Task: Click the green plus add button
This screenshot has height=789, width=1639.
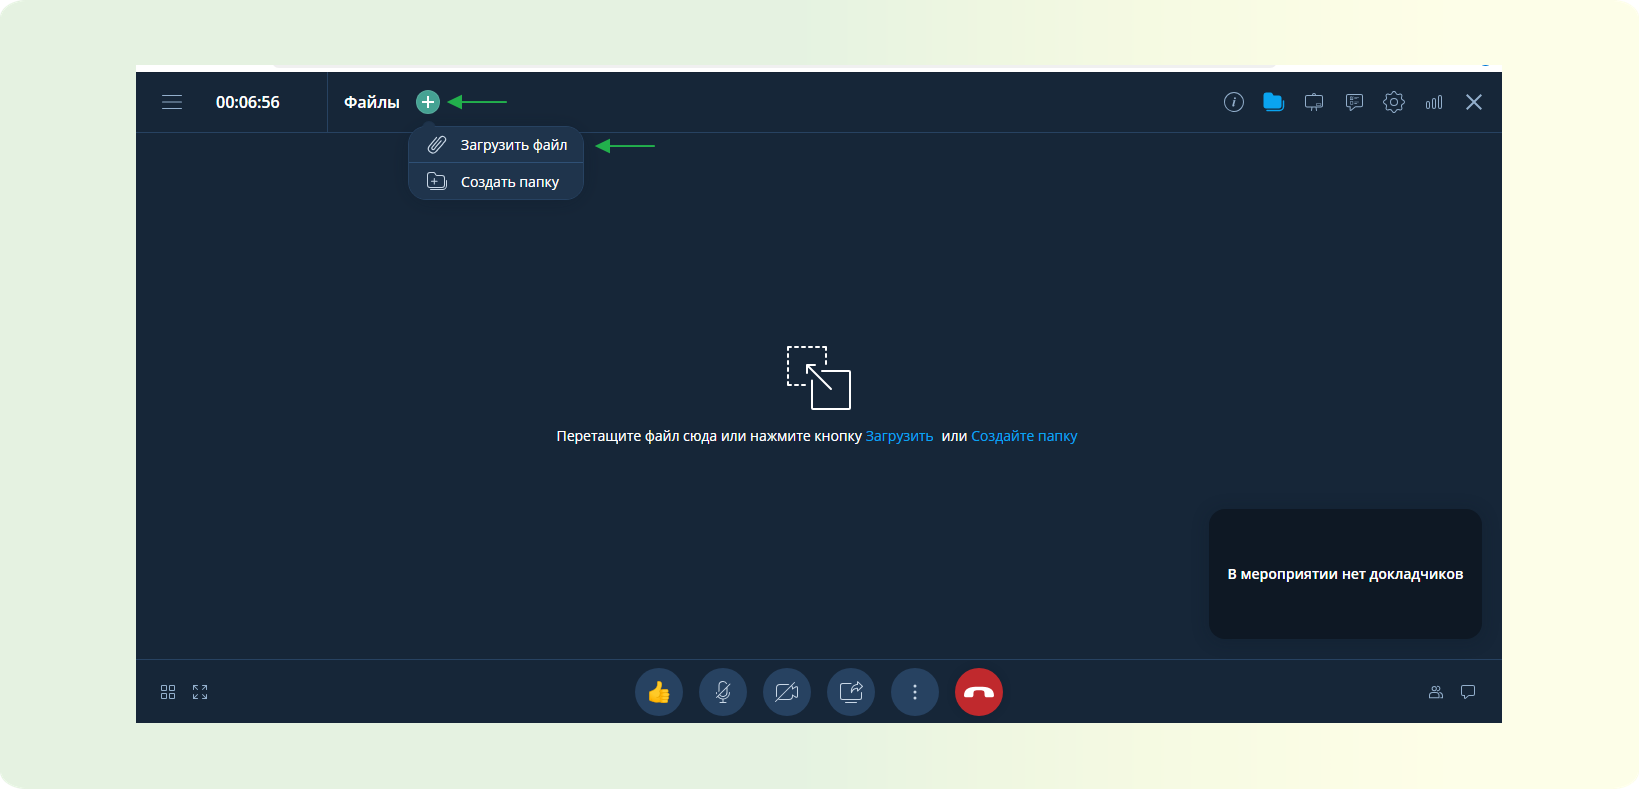Action: click(428, 102)
